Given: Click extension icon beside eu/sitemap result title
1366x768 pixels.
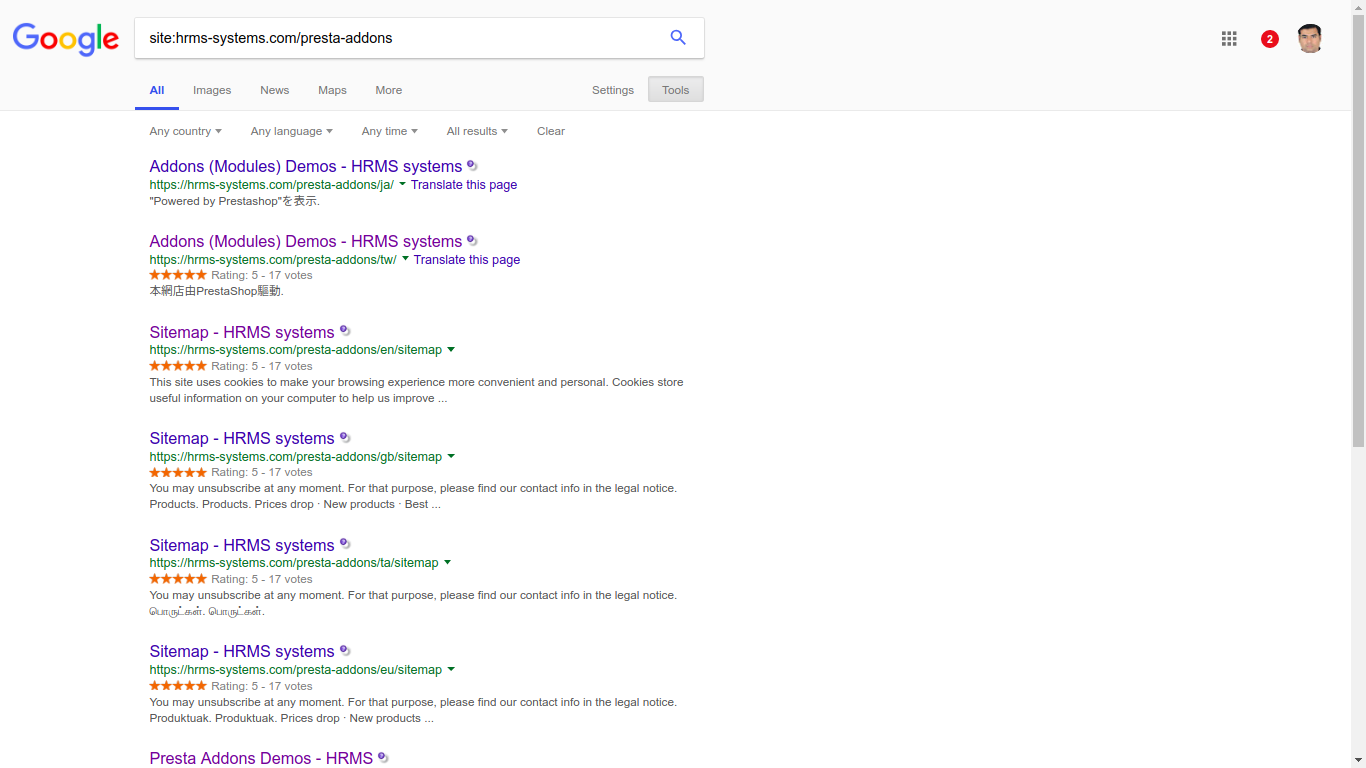Looking at the screenshot, I should click(345, 650).
